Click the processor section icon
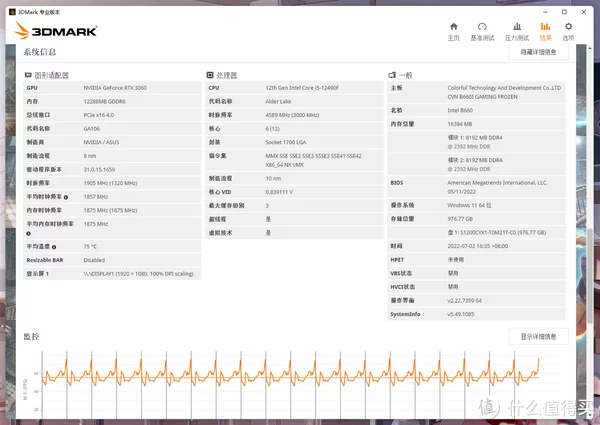 [x=210, y=75]
